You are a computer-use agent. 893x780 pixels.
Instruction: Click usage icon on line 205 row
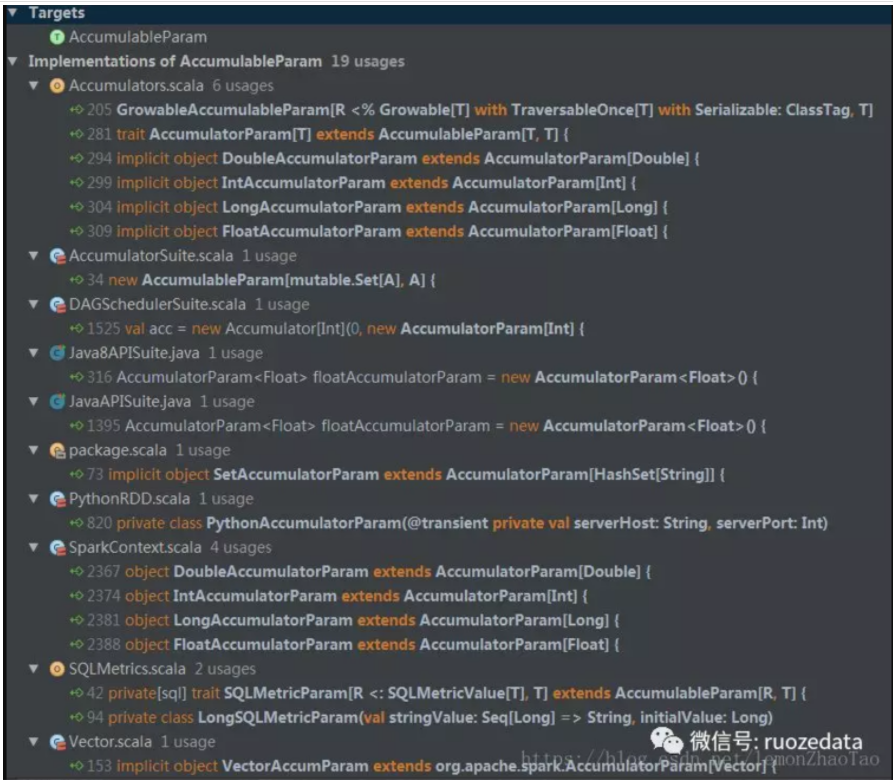[x=76, y=110]
